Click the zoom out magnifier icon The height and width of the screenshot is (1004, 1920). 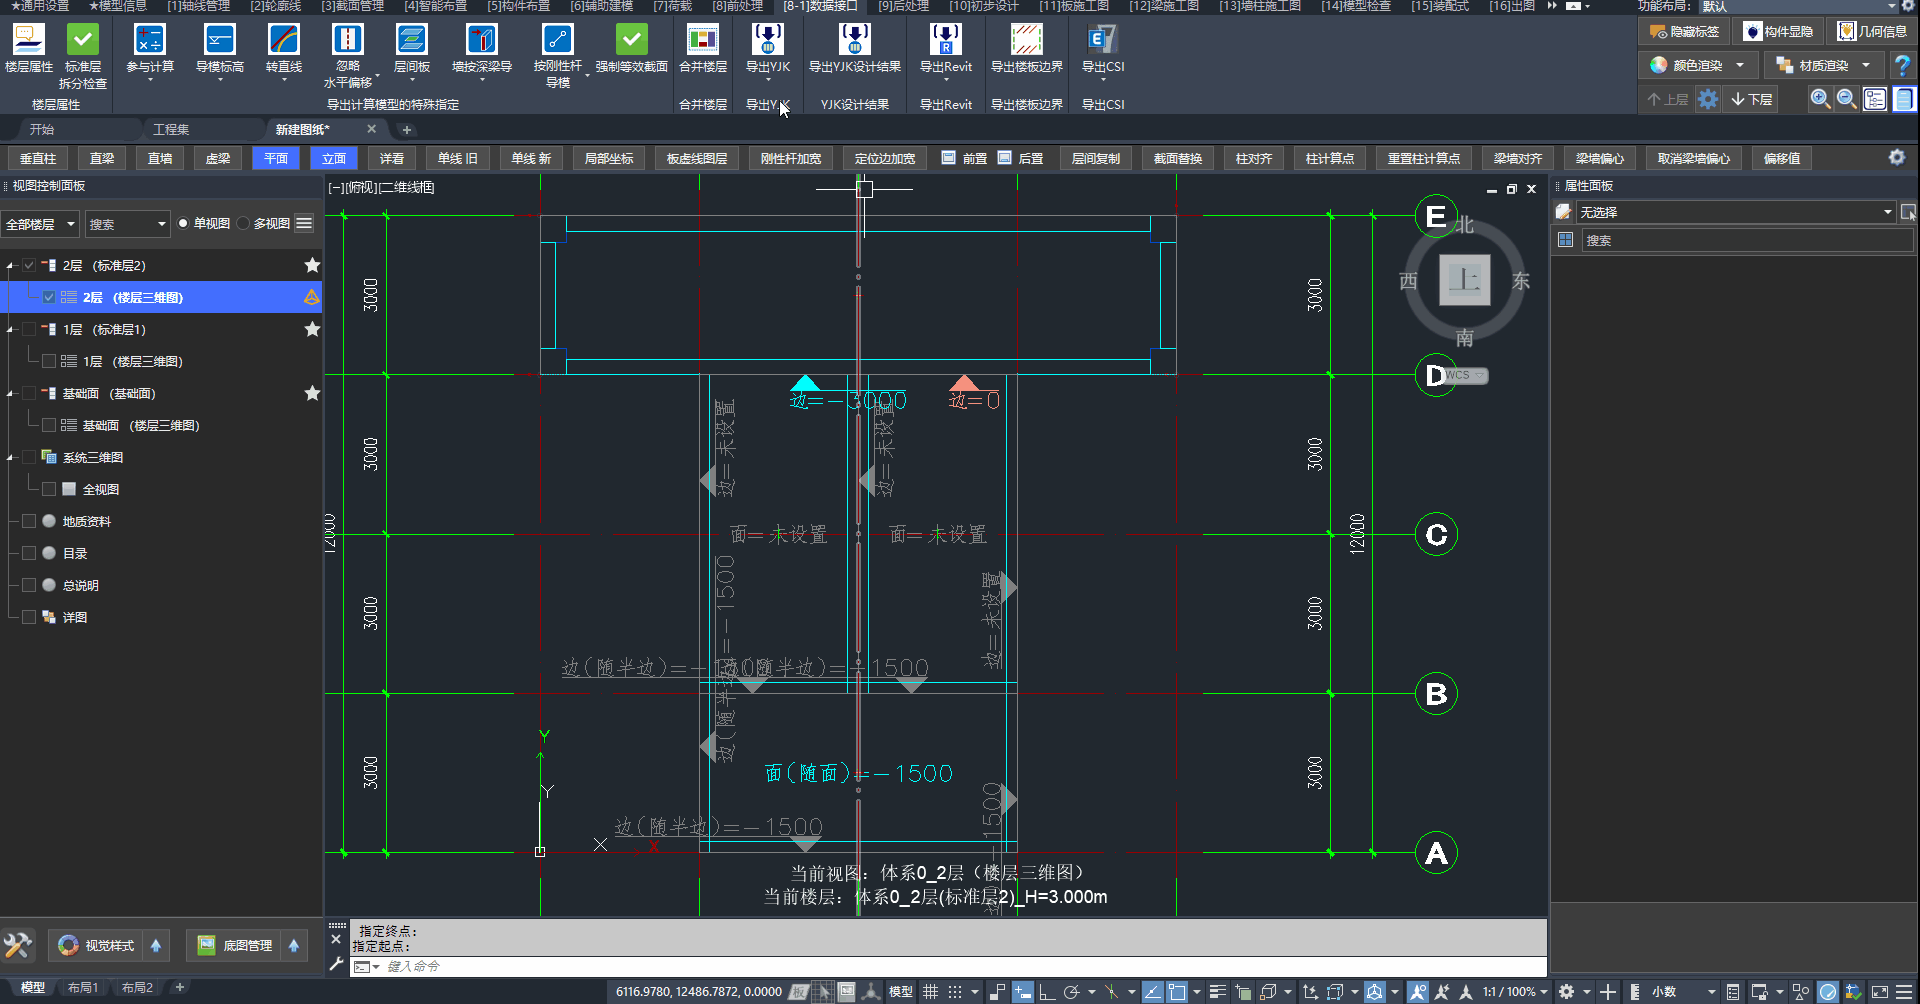pos(1847,99)
